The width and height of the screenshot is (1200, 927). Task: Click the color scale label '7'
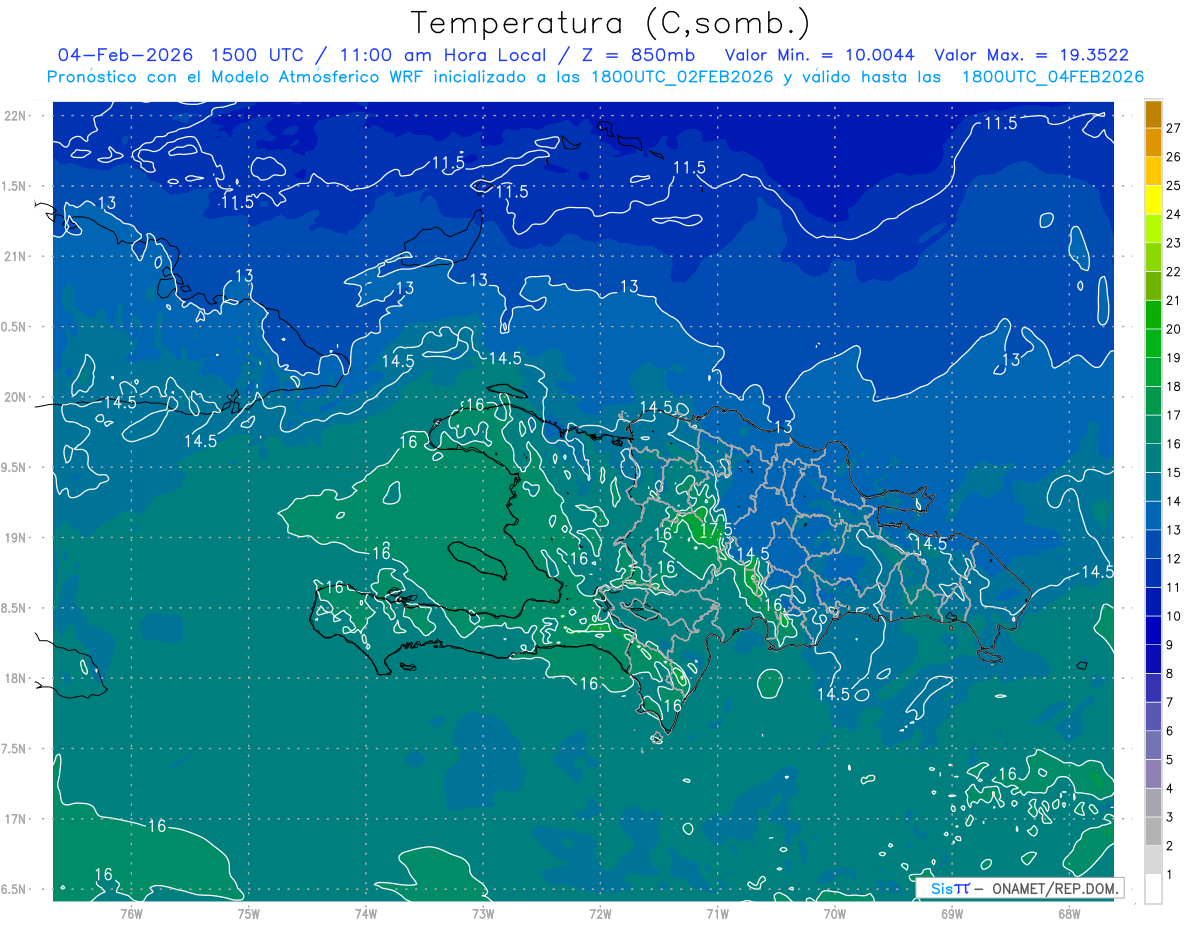(1169, 702)
